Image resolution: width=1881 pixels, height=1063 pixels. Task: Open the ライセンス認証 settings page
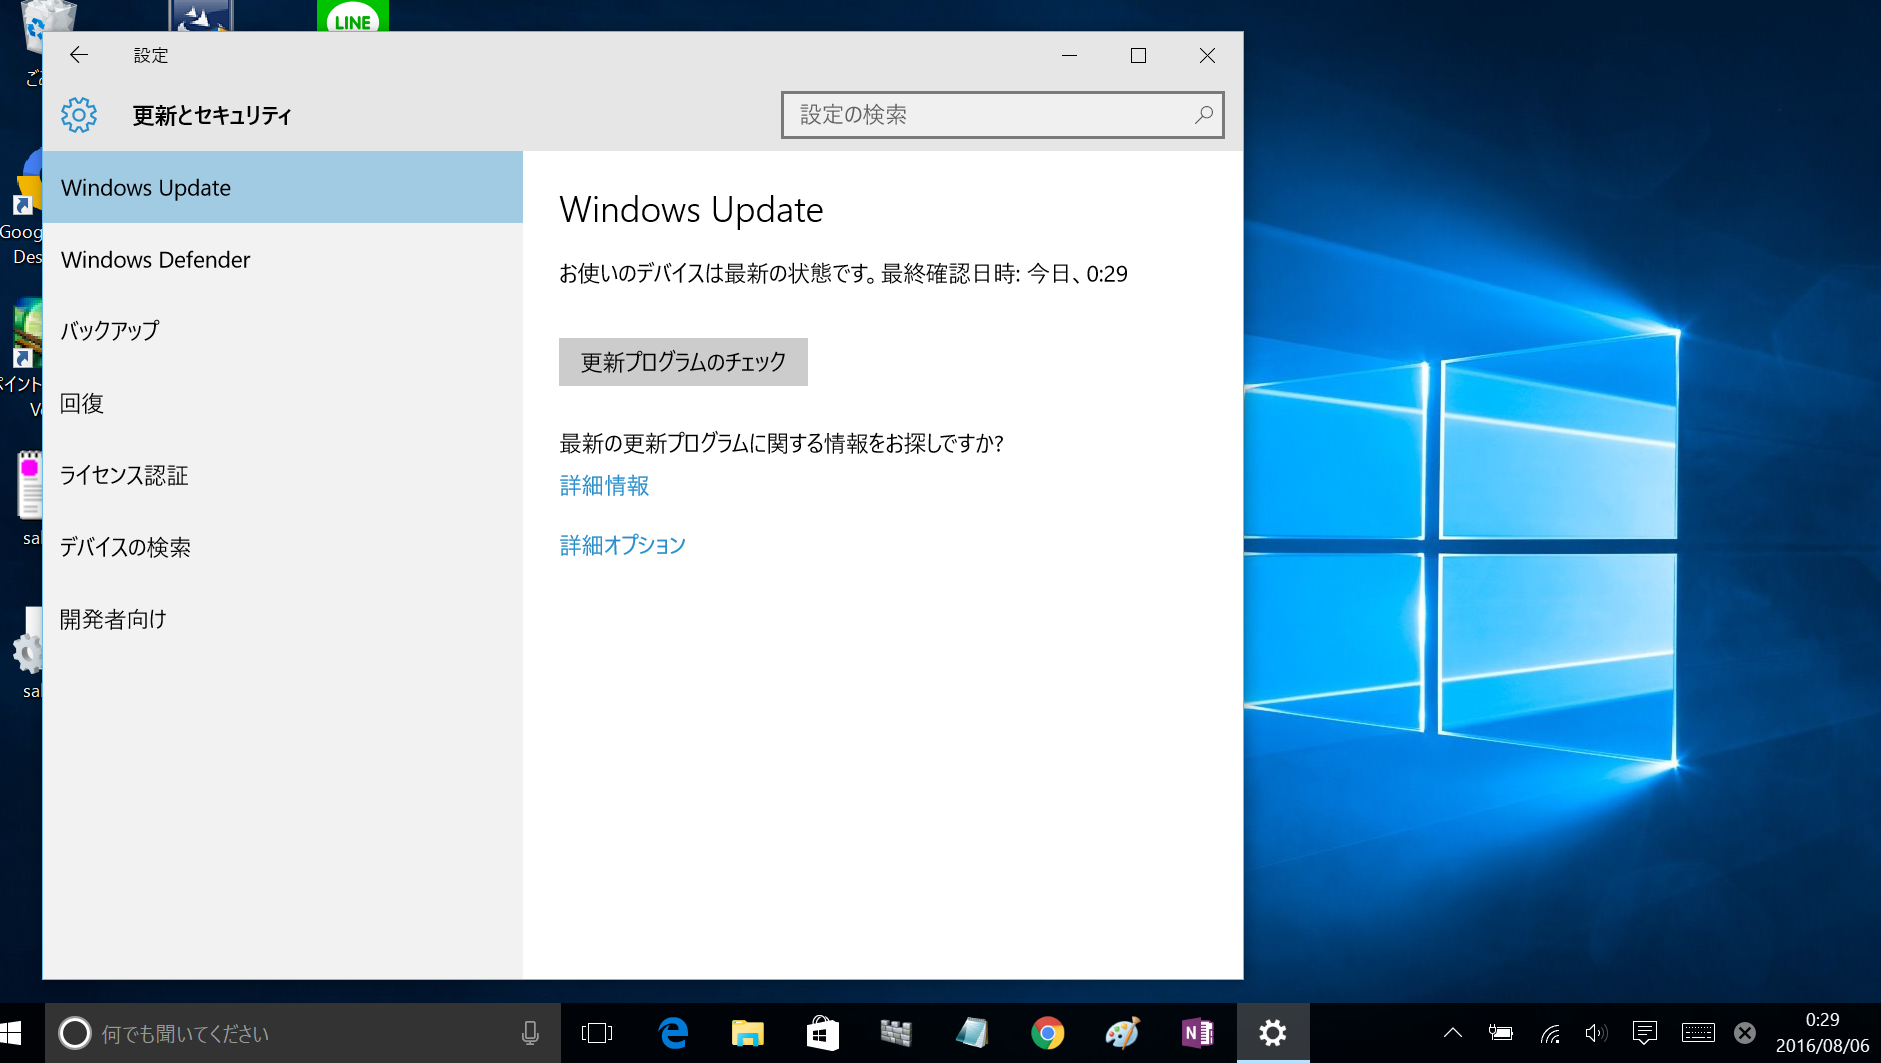coord(283,475)
